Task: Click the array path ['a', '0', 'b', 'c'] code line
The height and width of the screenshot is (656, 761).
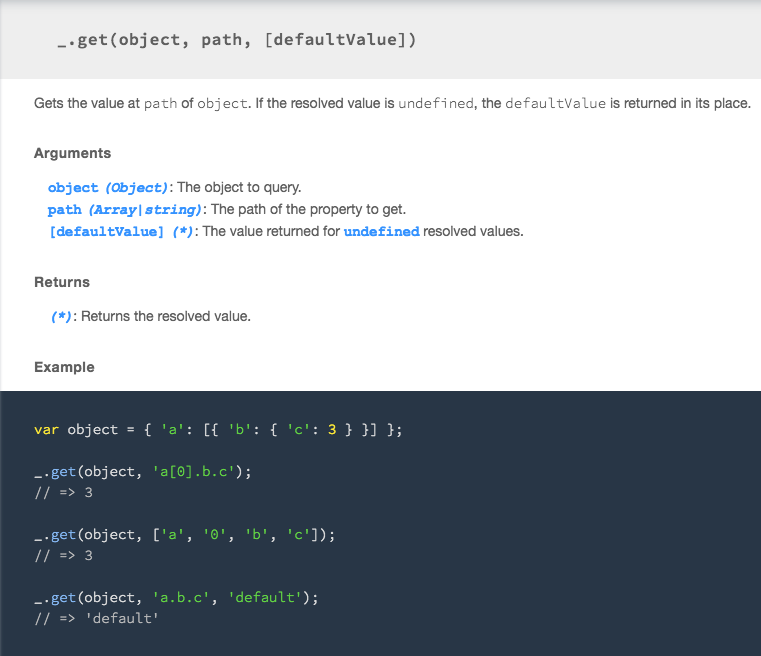Action: [184, 535]
